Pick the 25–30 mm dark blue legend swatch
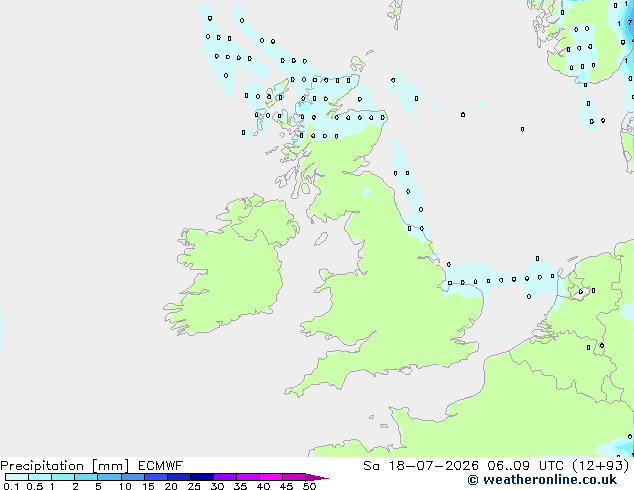The height and width of the screenshot is (490, 634). [202, 477]
